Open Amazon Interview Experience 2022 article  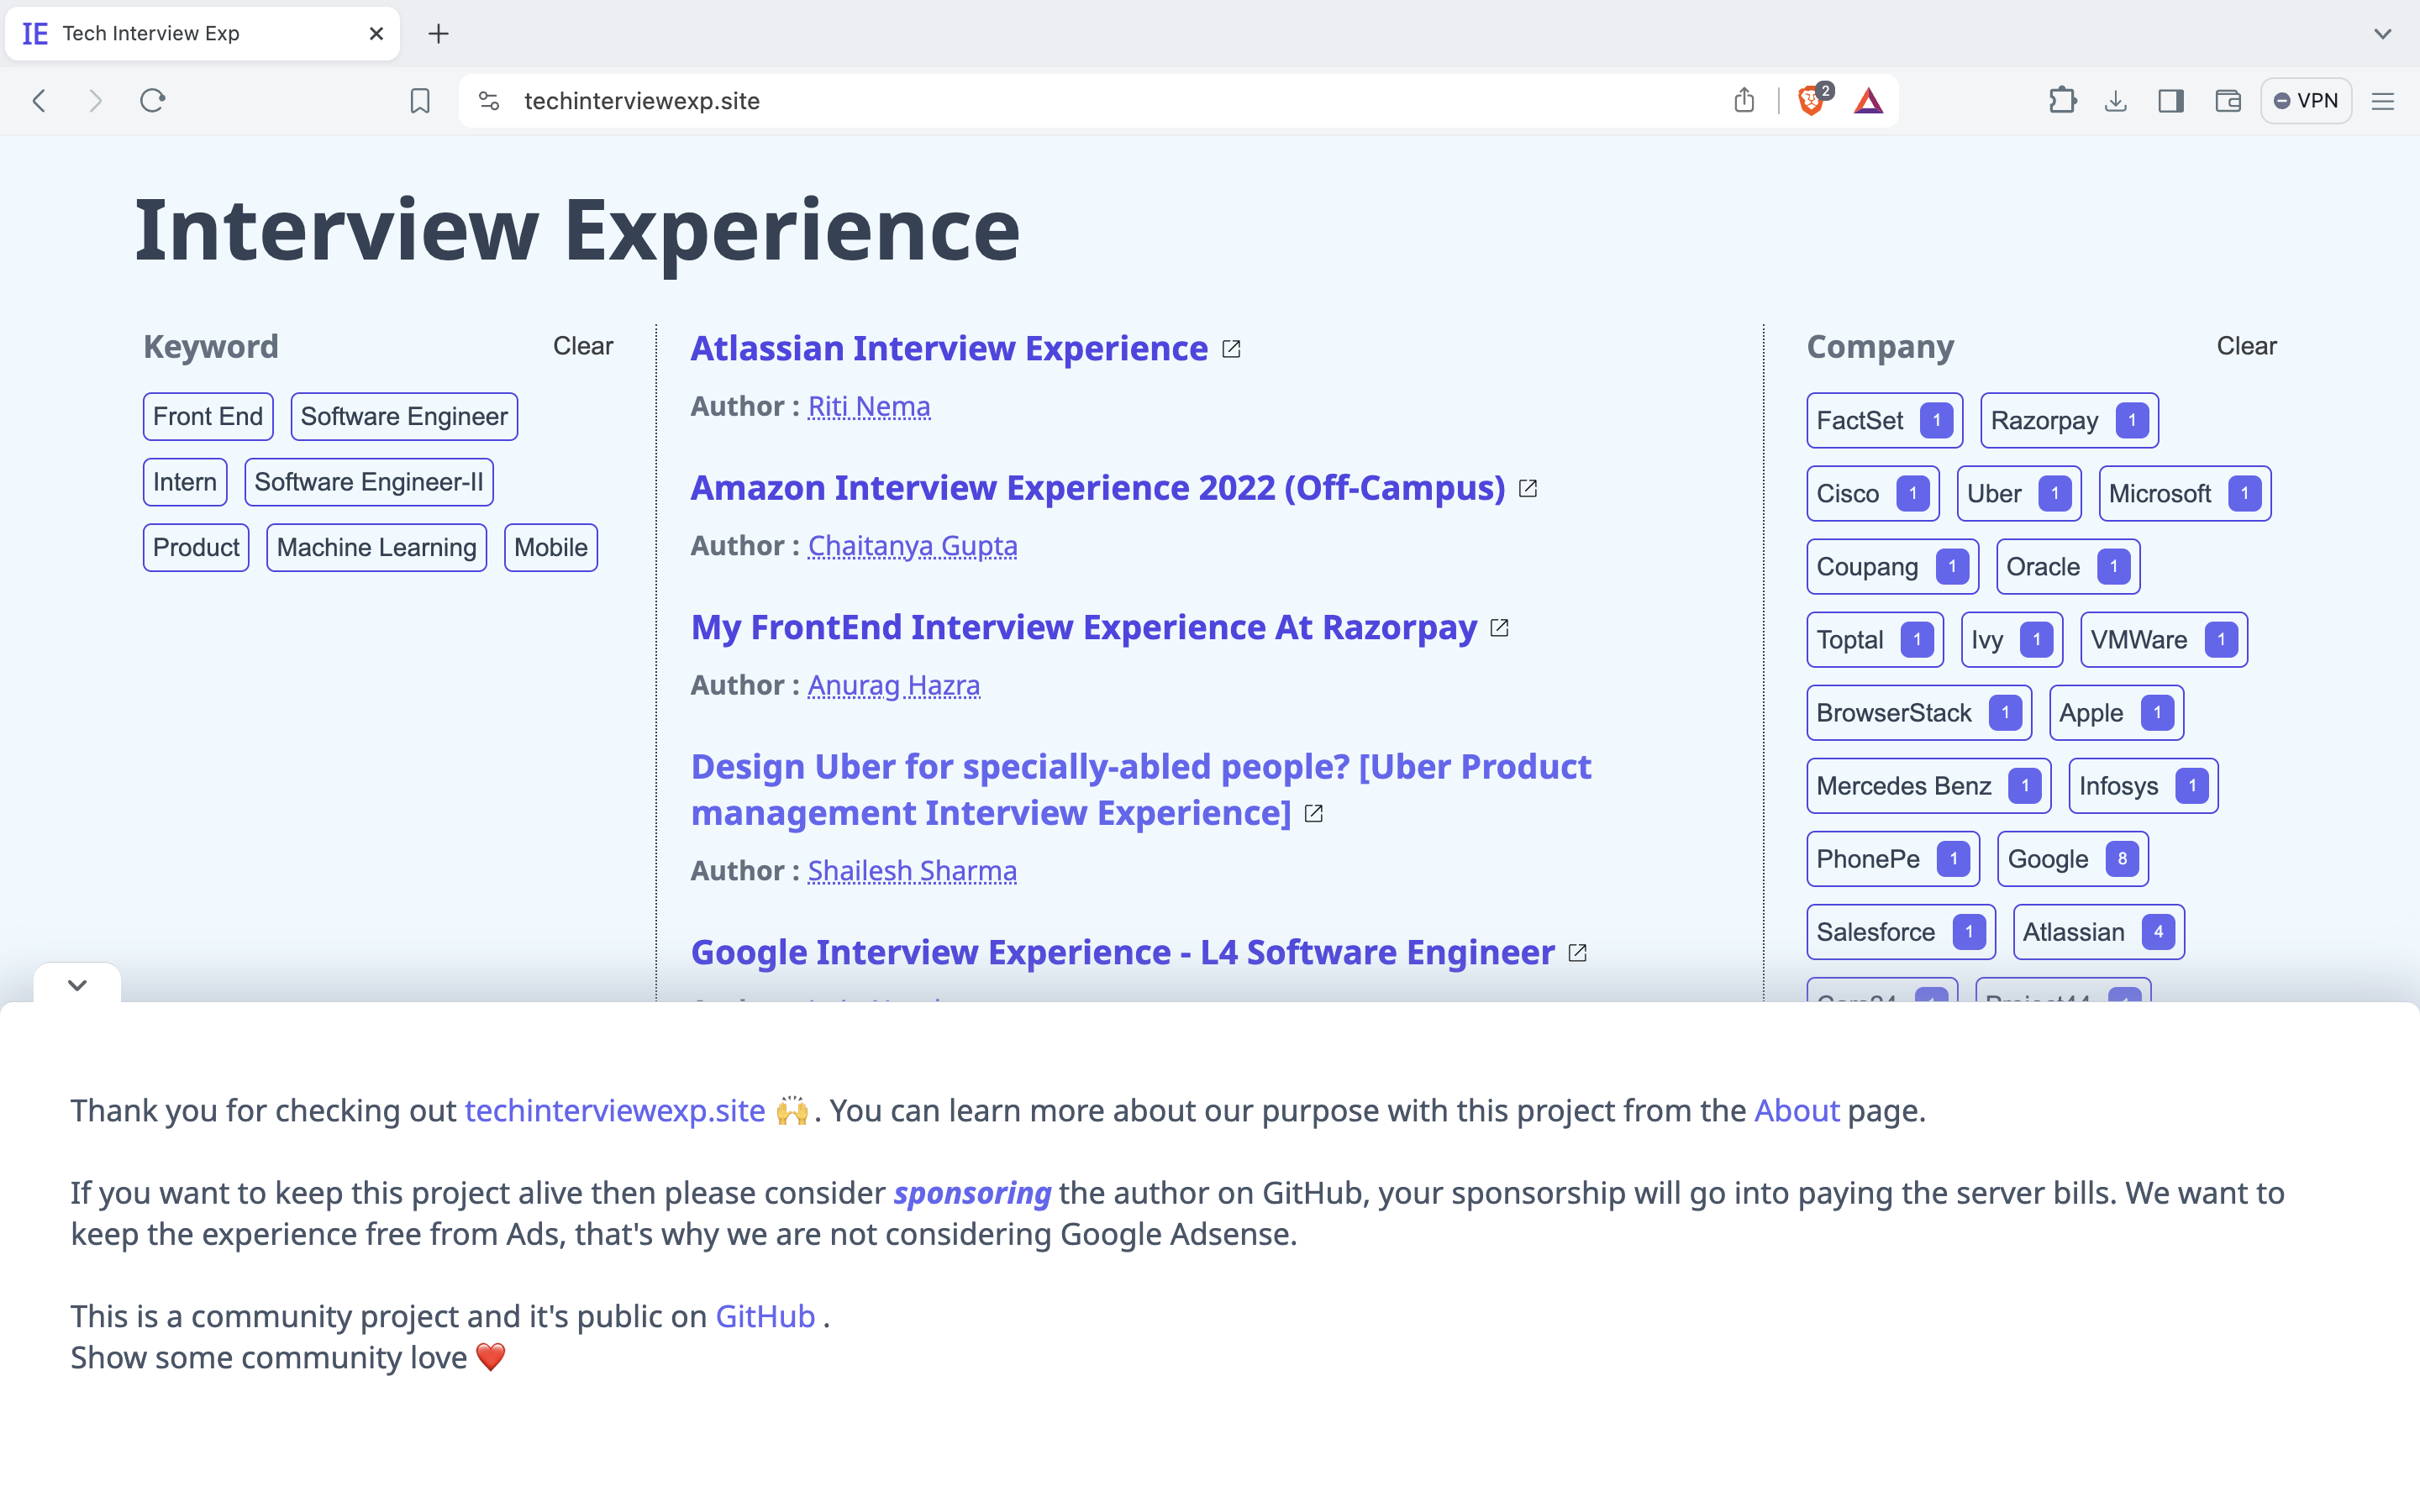point(1098,487)
